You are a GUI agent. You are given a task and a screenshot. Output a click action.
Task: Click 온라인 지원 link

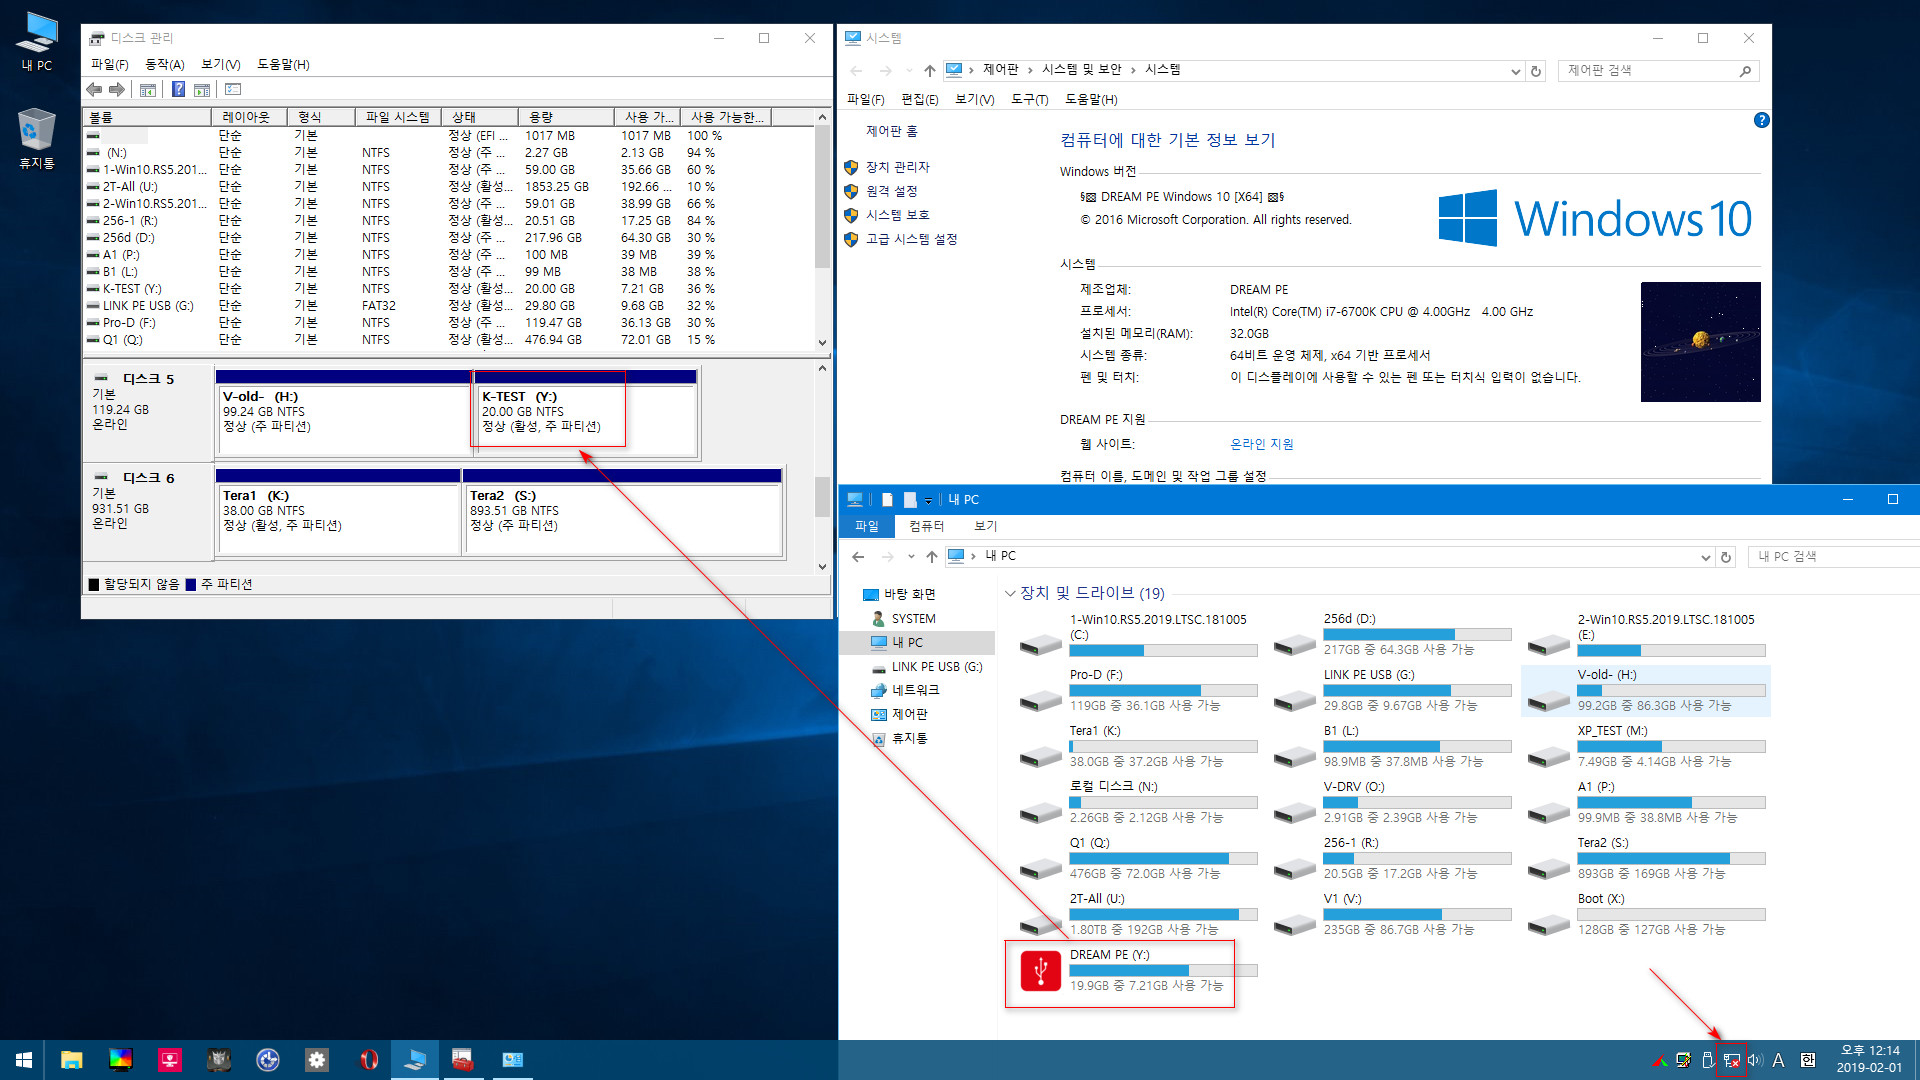pos(1262,444)
